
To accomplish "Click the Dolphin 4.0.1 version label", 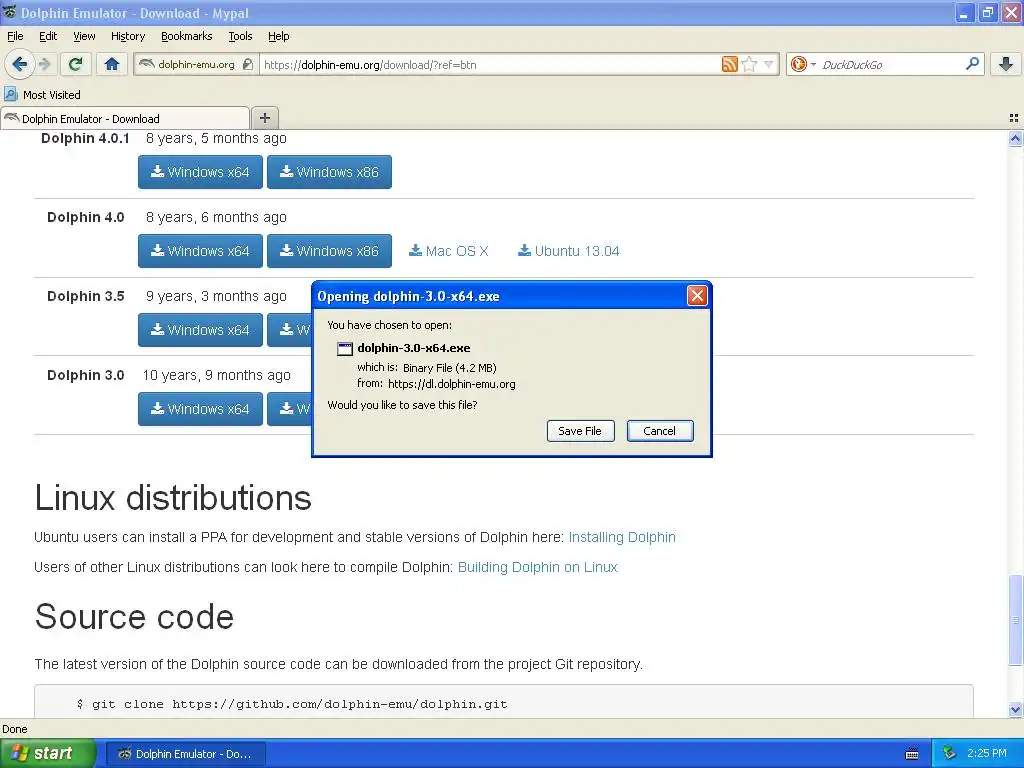I will (x=85, y=138).
